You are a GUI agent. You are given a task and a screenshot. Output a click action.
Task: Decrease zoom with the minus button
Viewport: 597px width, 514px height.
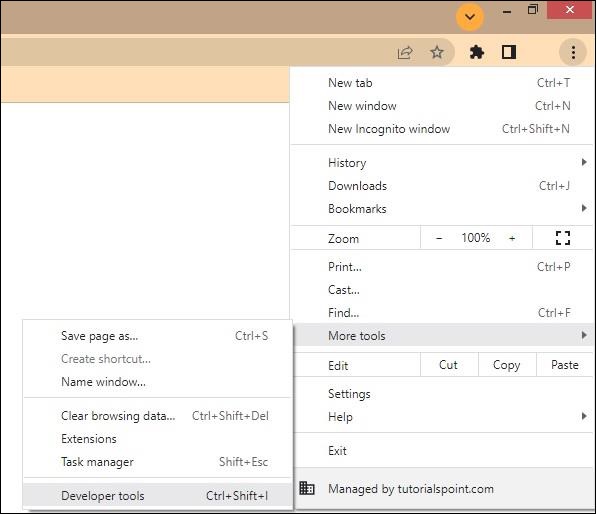[x=439, y=238]
